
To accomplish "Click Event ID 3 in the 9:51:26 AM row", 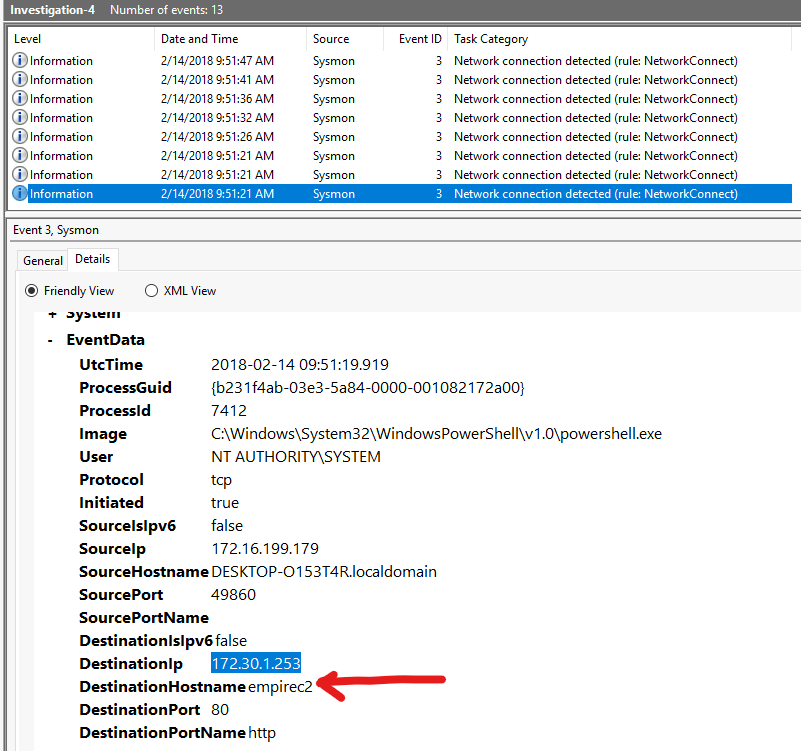I will 438,137.
